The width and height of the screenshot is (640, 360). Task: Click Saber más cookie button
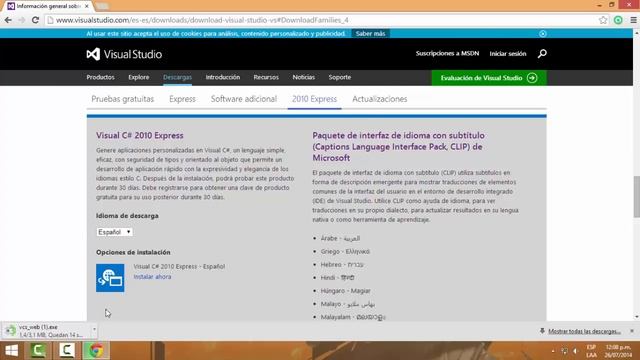pyautogui.click(x=370, y=33)
